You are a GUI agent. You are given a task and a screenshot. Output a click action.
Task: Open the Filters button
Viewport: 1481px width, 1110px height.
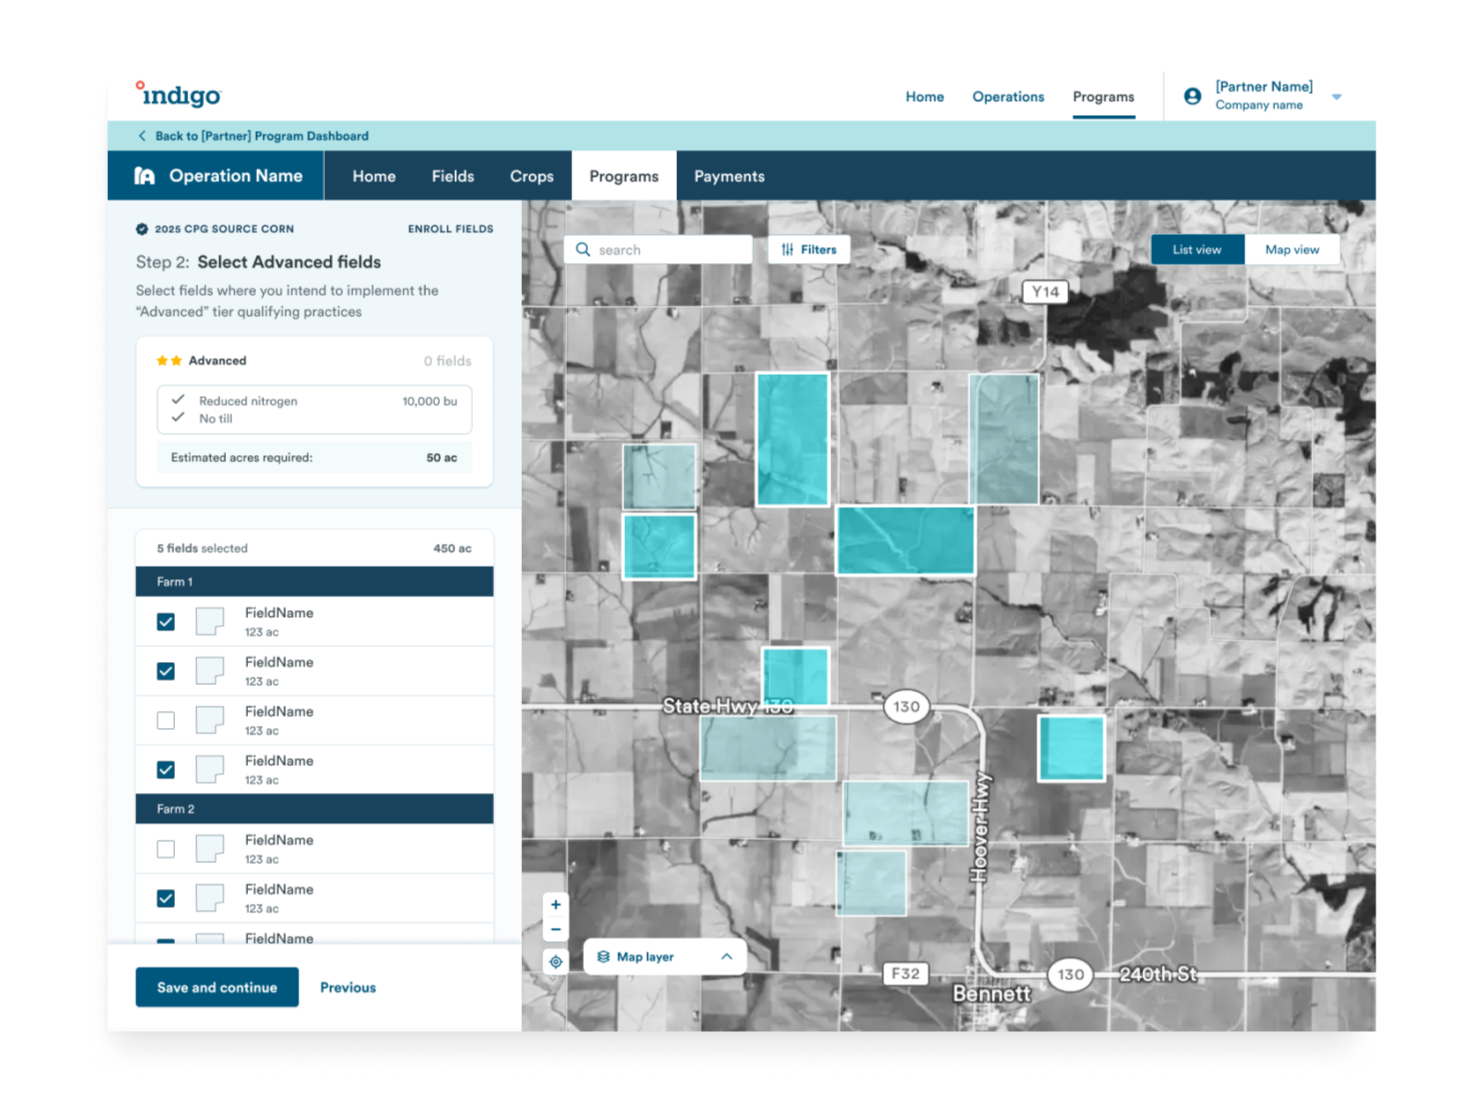(x=809, y=250)
